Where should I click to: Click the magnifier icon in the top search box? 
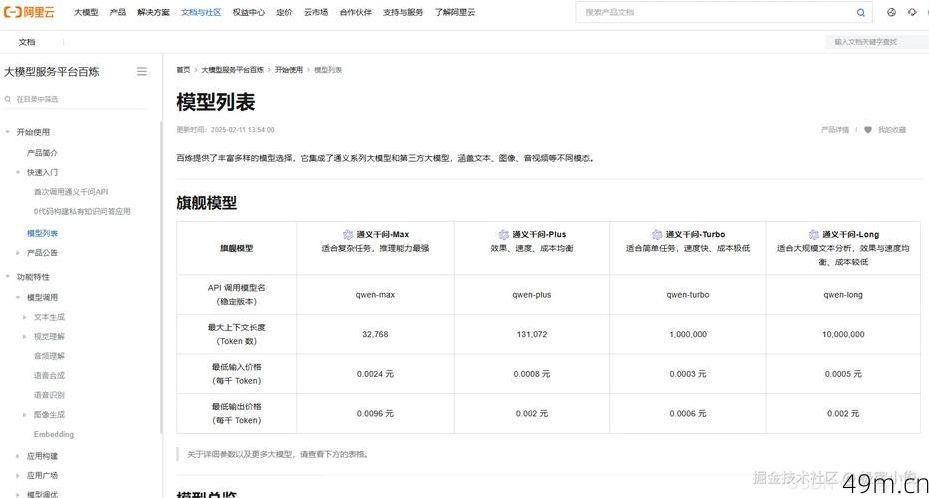(x=861, y=13)
